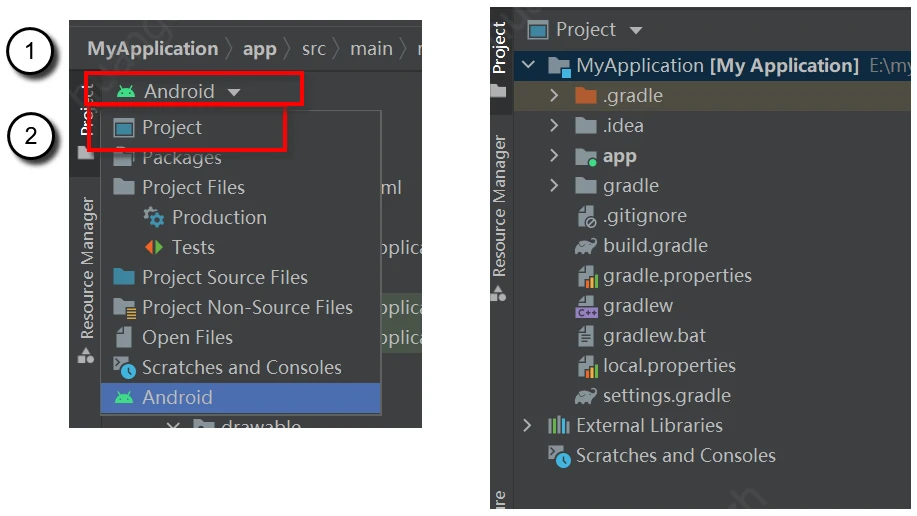Image resolution: width=917 pixels, height=516 pixels.
Task: Expand External Libraries node
Action: (x=527, y=425)
